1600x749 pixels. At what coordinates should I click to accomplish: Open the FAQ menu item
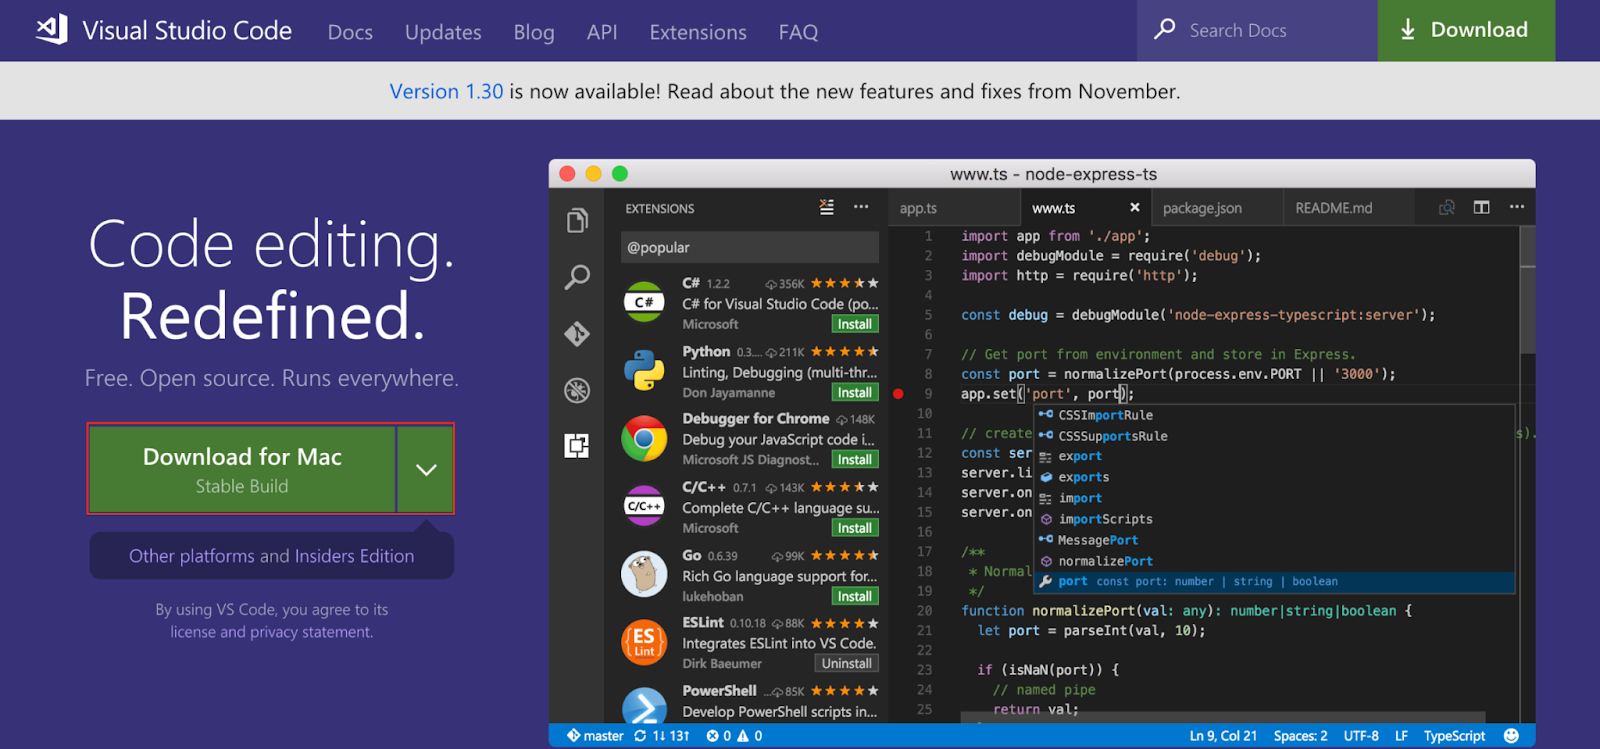[x=798, y=32]
